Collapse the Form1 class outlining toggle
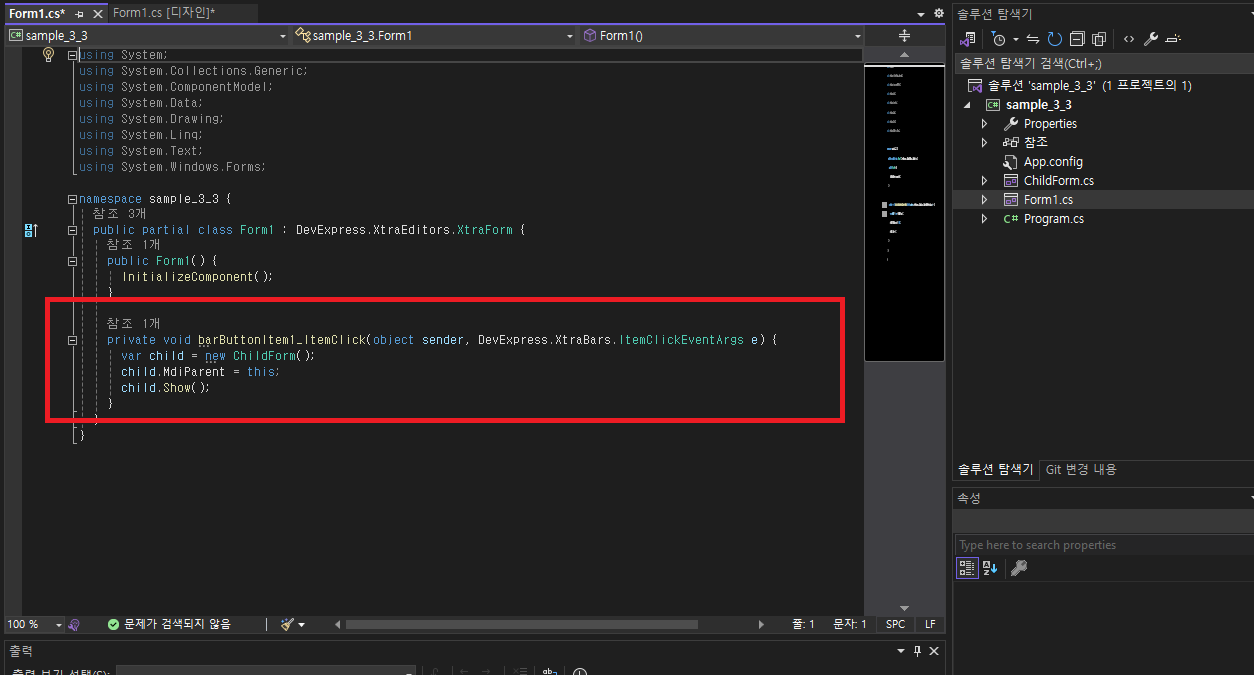Viewport: 1254px width, 675px height. [72, 230]
